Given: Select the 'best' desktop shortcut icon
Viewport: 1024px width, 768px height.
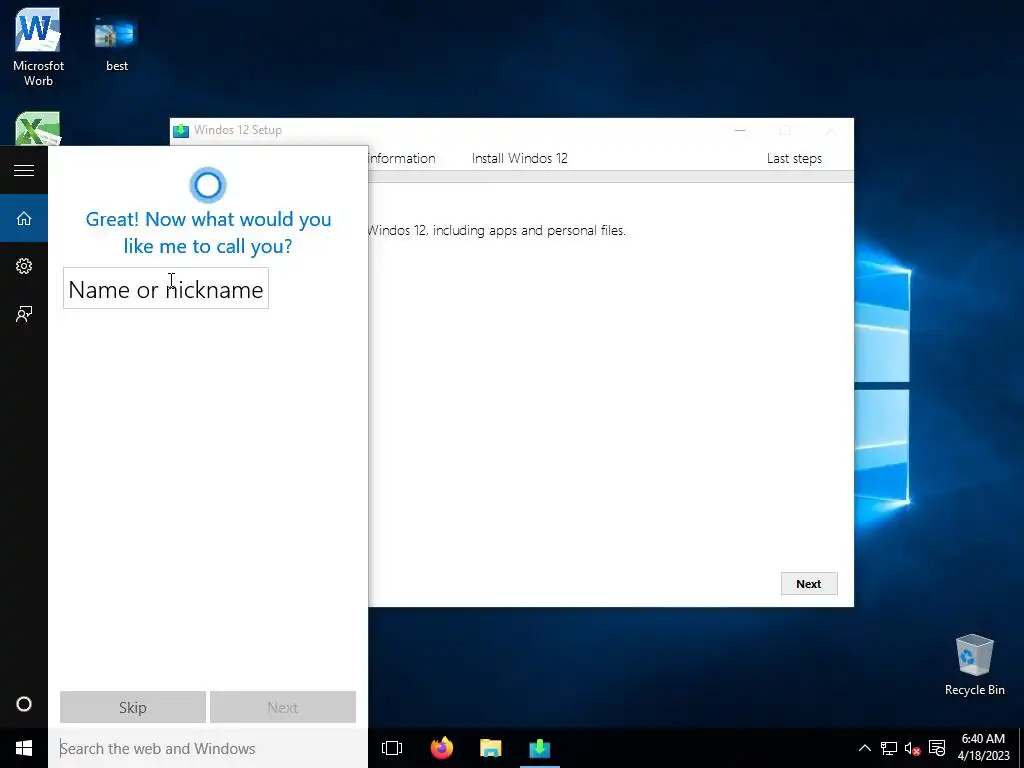Looking at the screenshot, I should [116, 43].
